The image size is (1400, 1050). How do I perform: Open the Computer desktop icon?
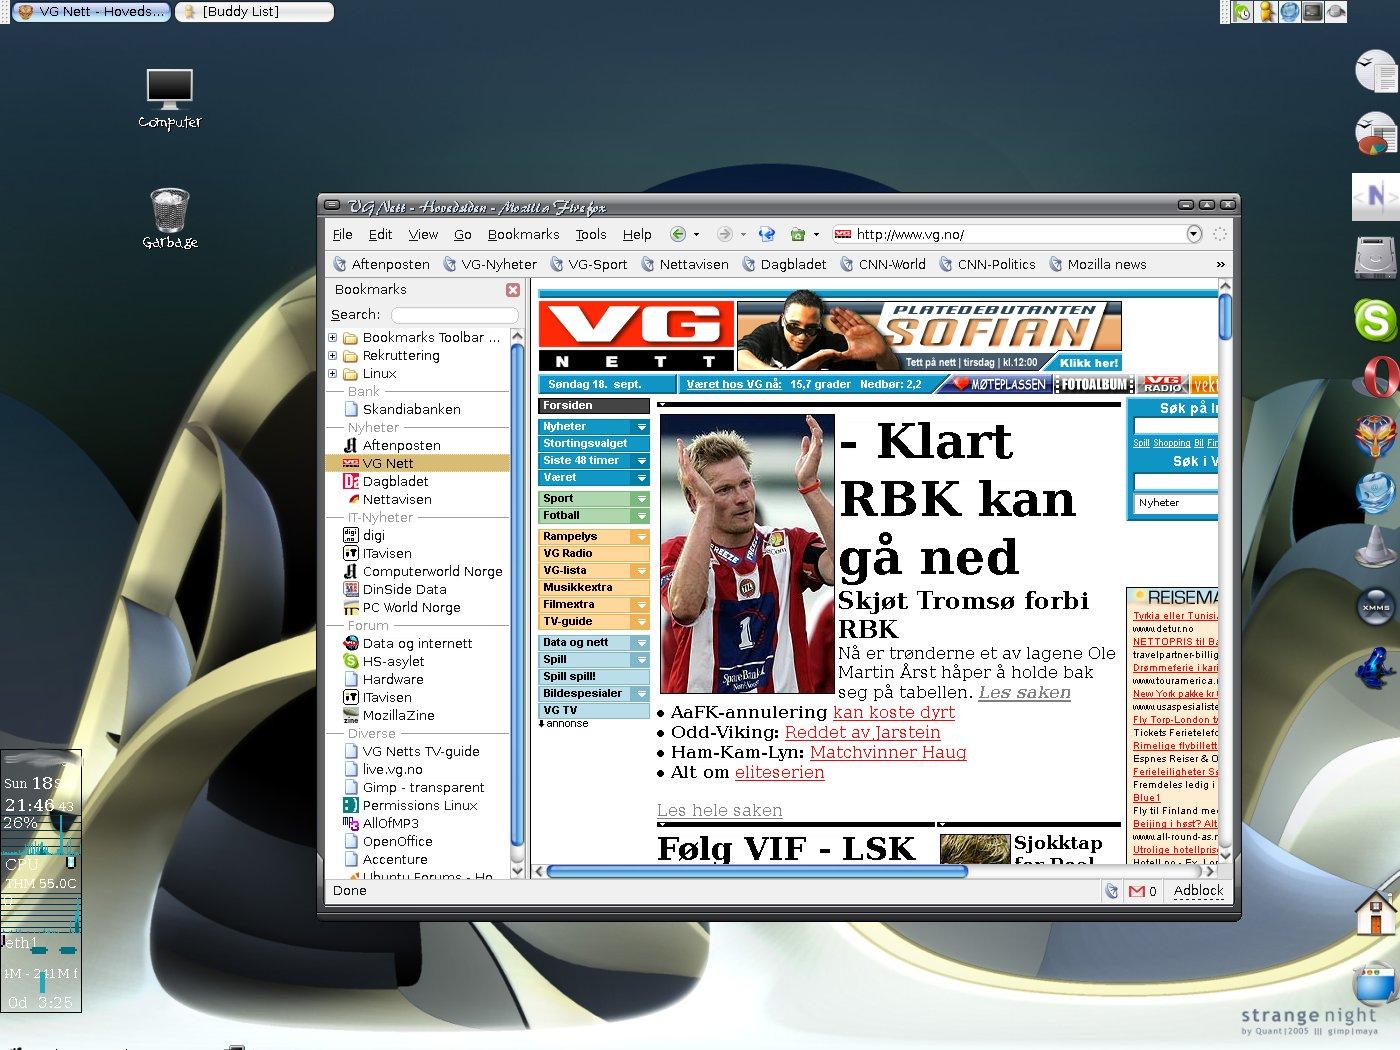(169, 99)
